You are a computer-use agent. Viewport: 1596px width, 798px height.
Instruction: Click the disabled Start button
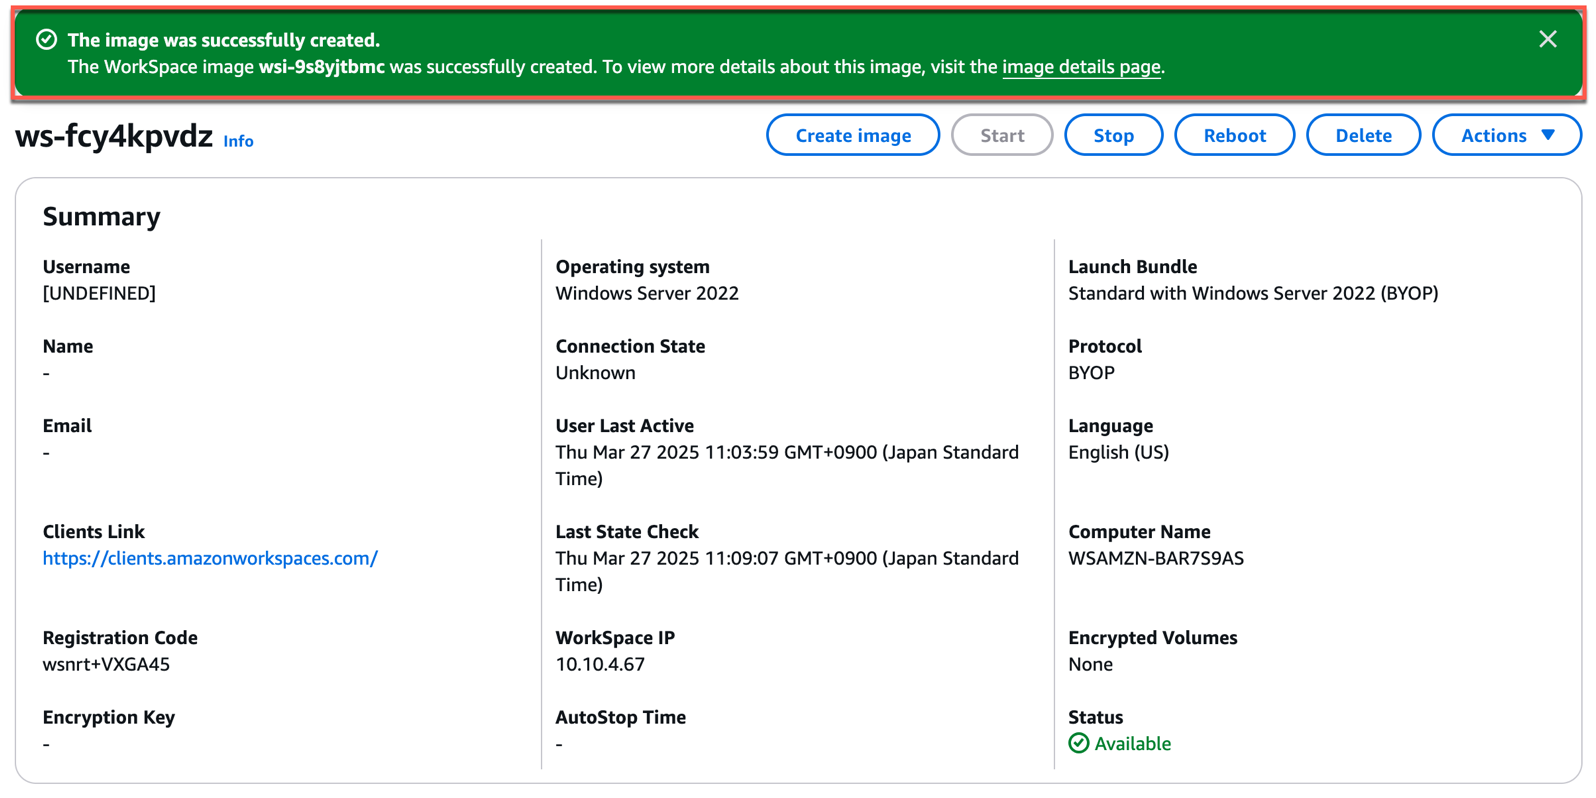click(x=1002, y=135)
